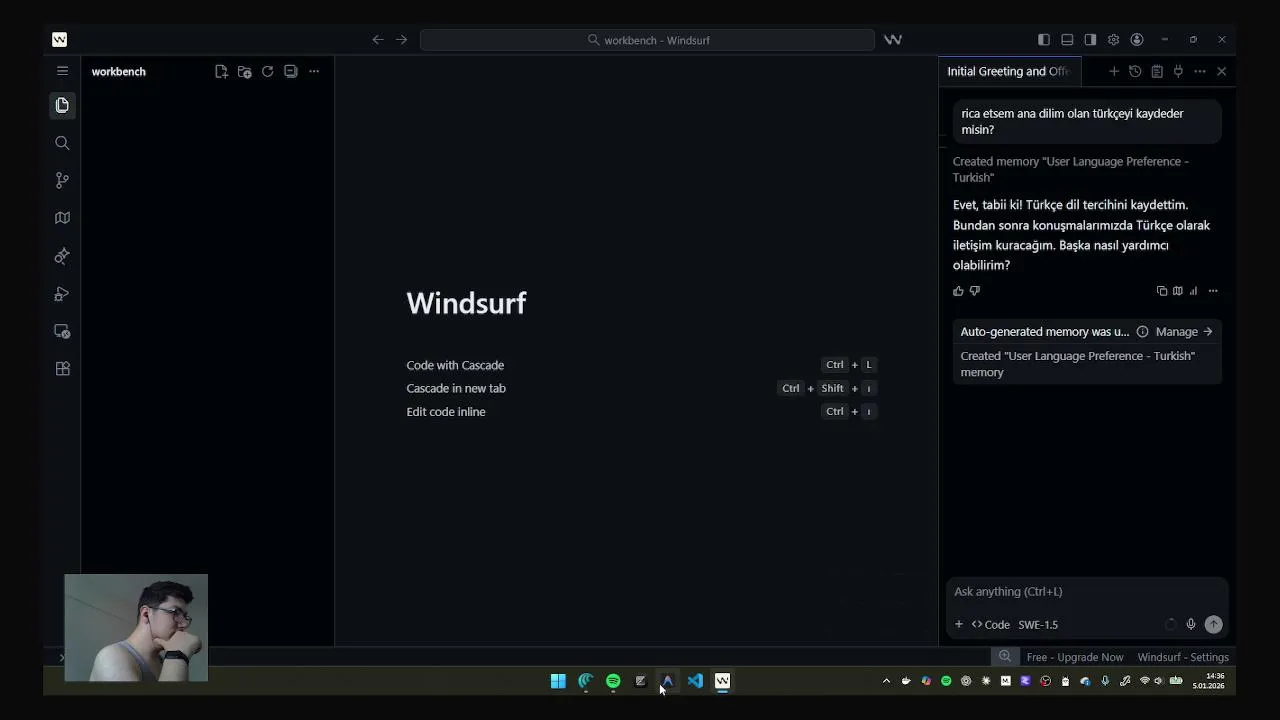The width and height of the screenshot is (1280, 720).
Task: Click Created memory "User Language Preference" text
Action: (x=1070, y=169)
